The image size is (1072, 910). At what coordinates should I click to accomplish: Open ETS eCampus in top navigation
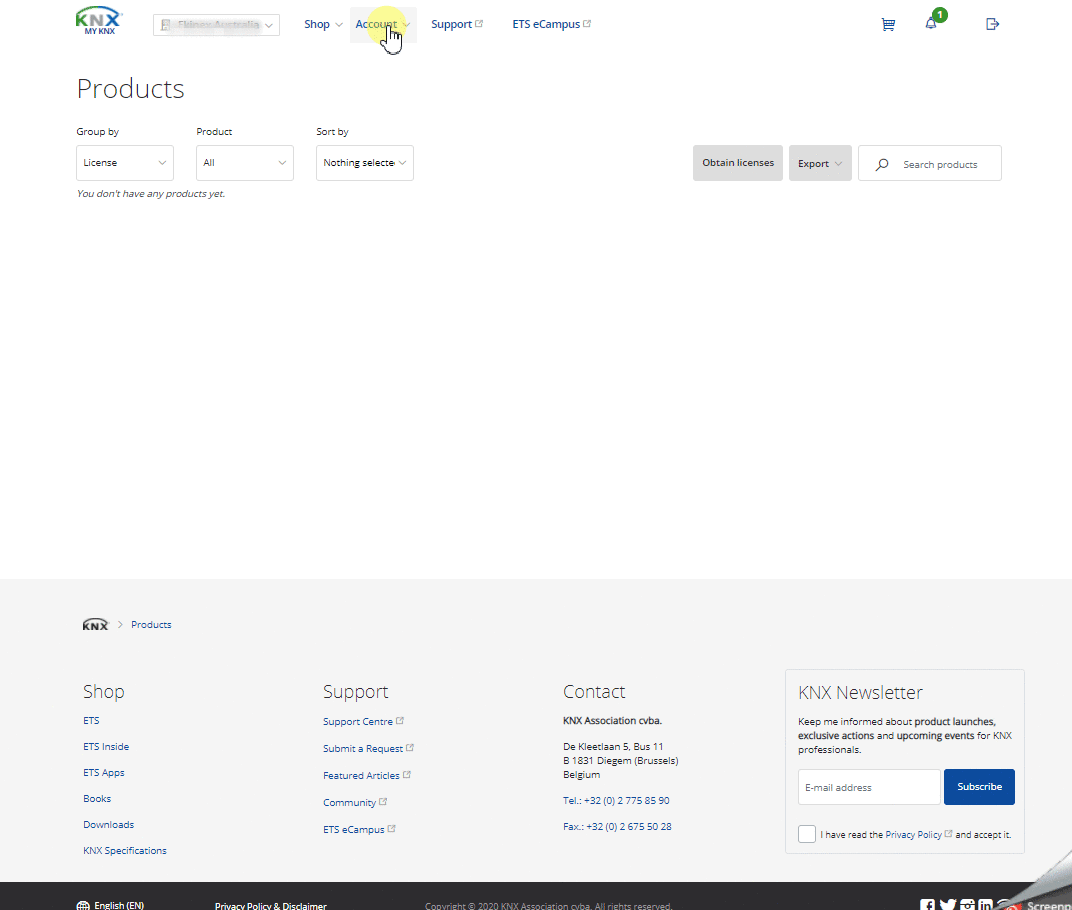(x=551, y=25)
